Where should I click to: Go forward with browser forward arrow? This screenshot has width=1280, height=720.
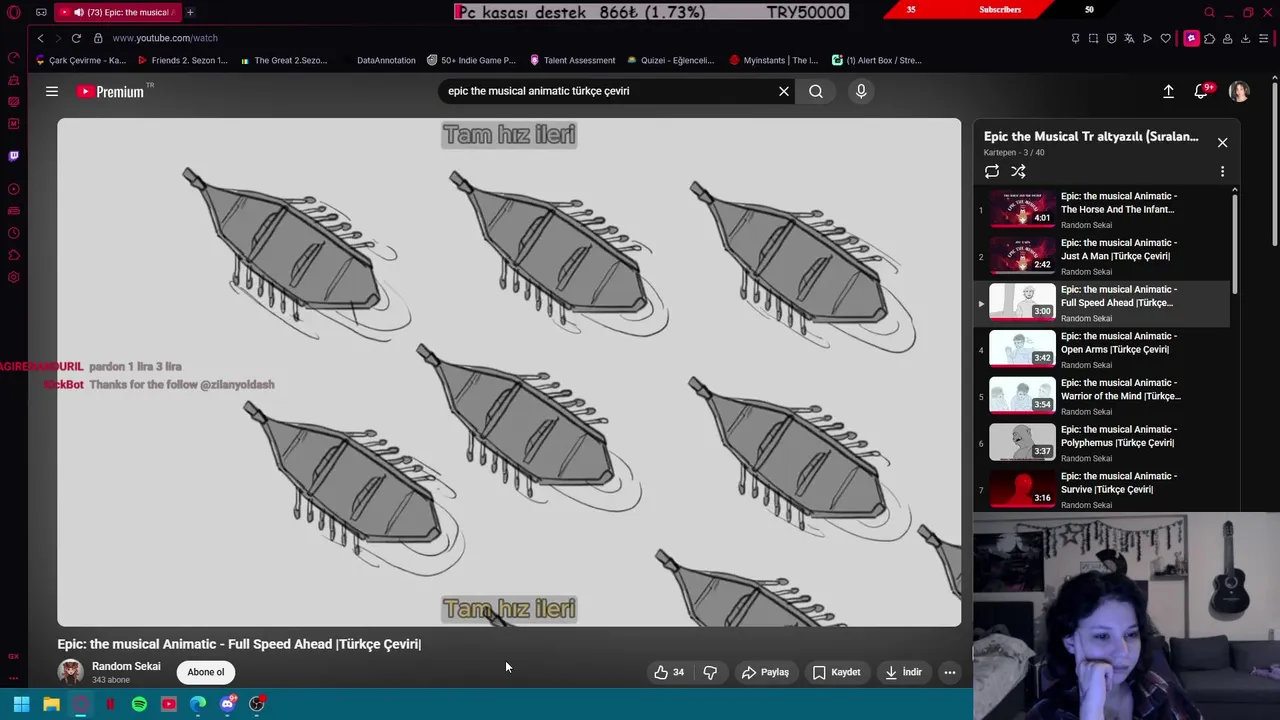pos(58,38)
